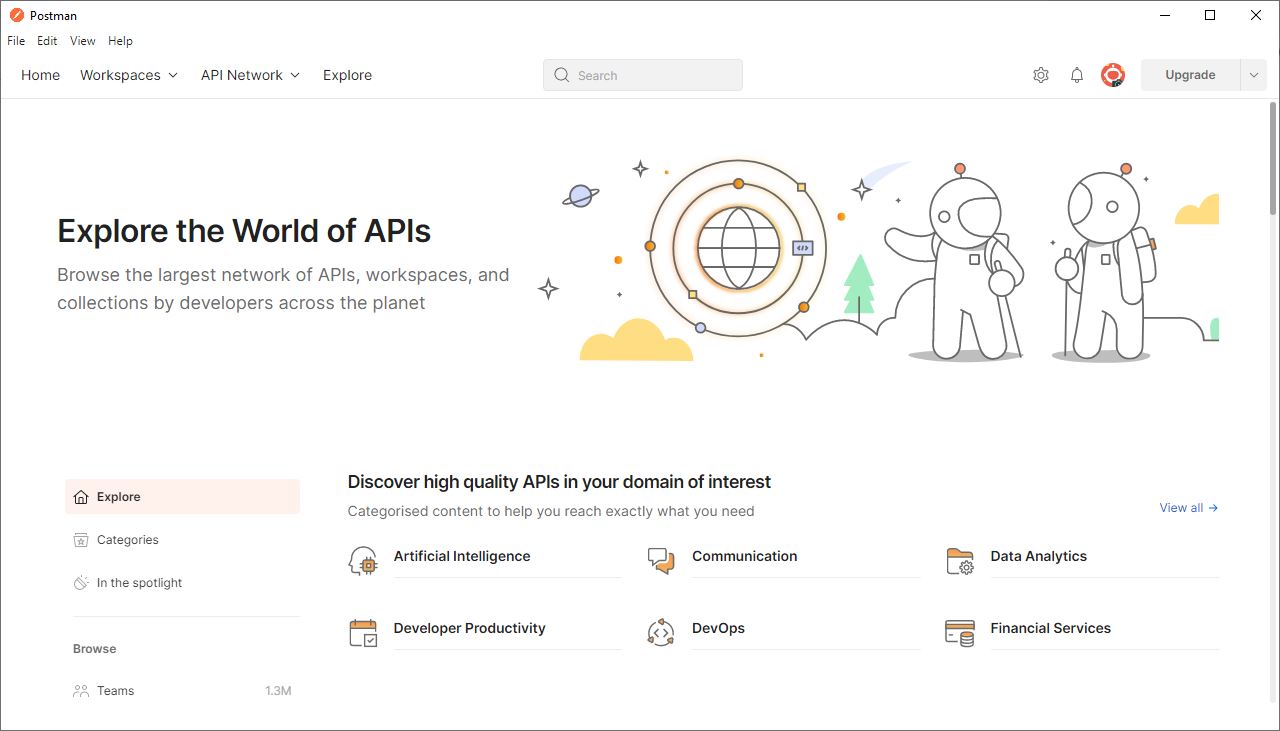Click the search magnifier icon
This screenshot has height=731, width=1280.
tap(561, 75)
